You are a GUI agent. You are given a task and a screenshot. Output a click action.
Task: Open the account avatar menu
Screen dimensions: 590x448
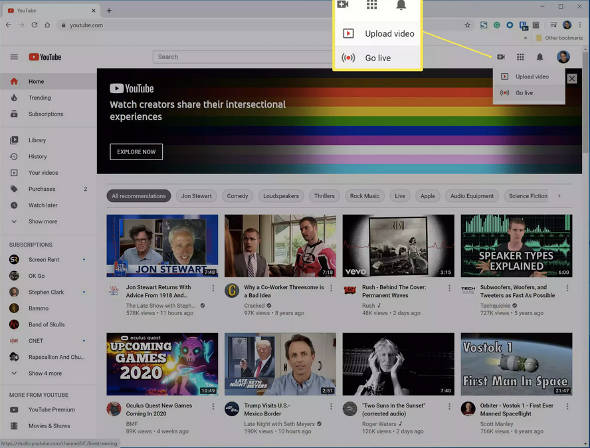[x=563, y=57]
